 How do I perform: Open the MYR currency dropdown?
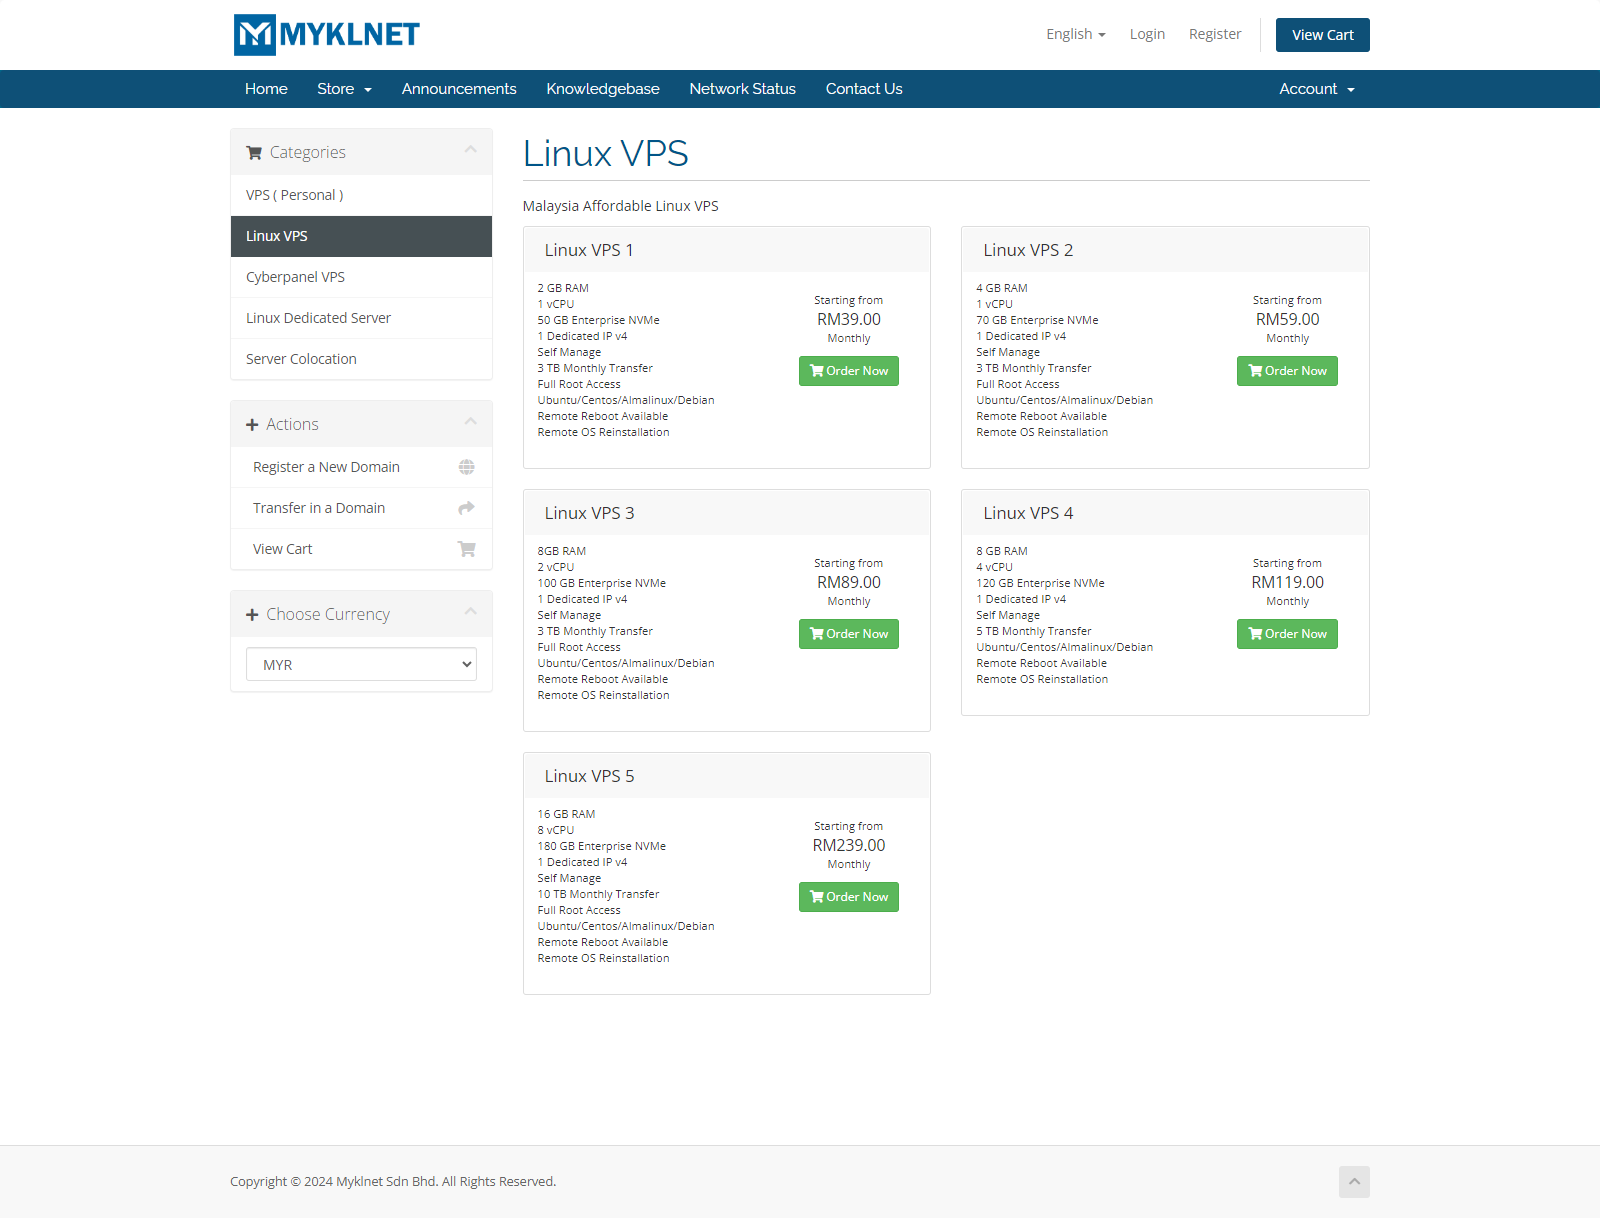coord(361,664)
